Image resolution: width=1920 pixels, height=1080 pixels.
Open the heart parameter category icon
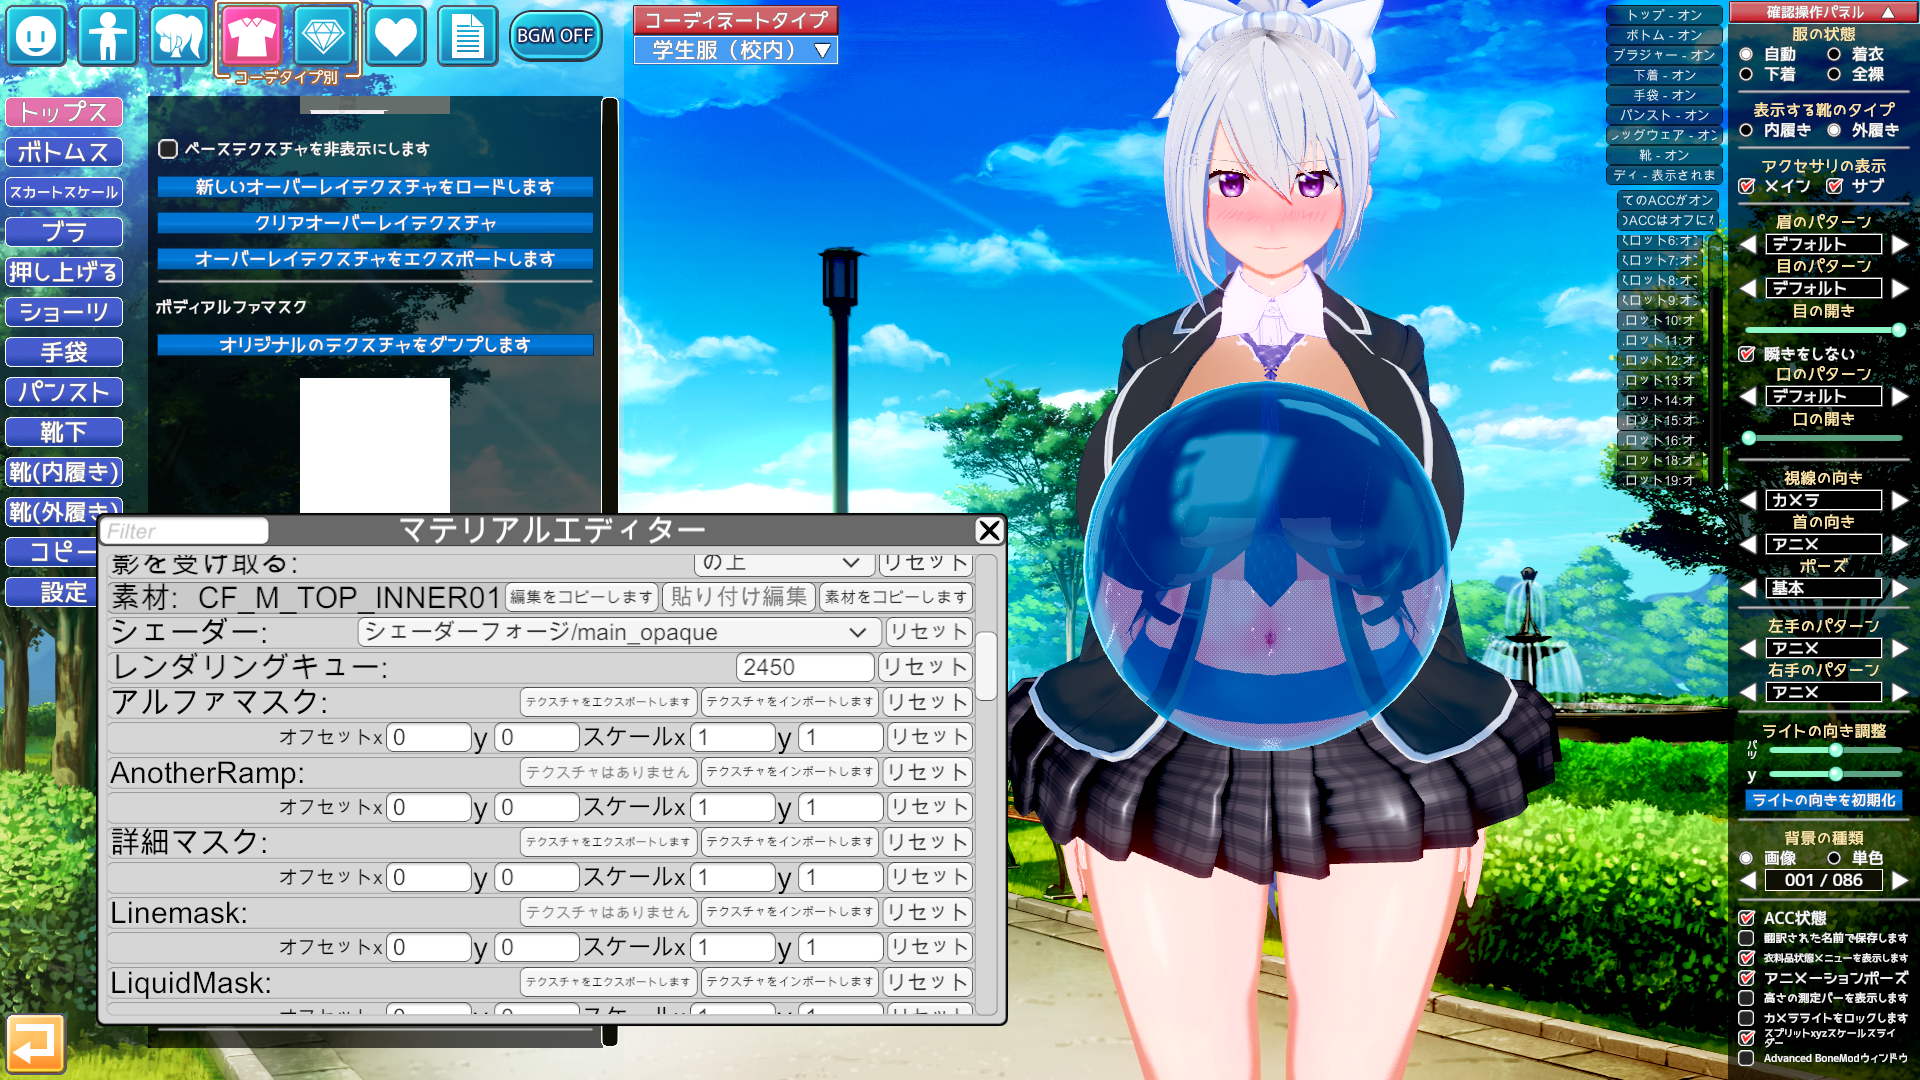coord(395,37)
